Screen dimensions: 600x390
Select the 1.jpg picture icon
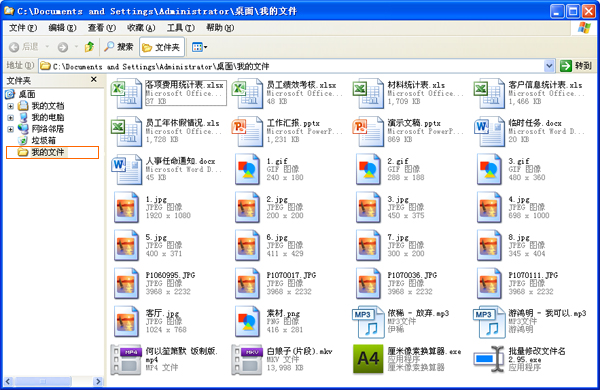pyautogui.click(x=126, y=207)
